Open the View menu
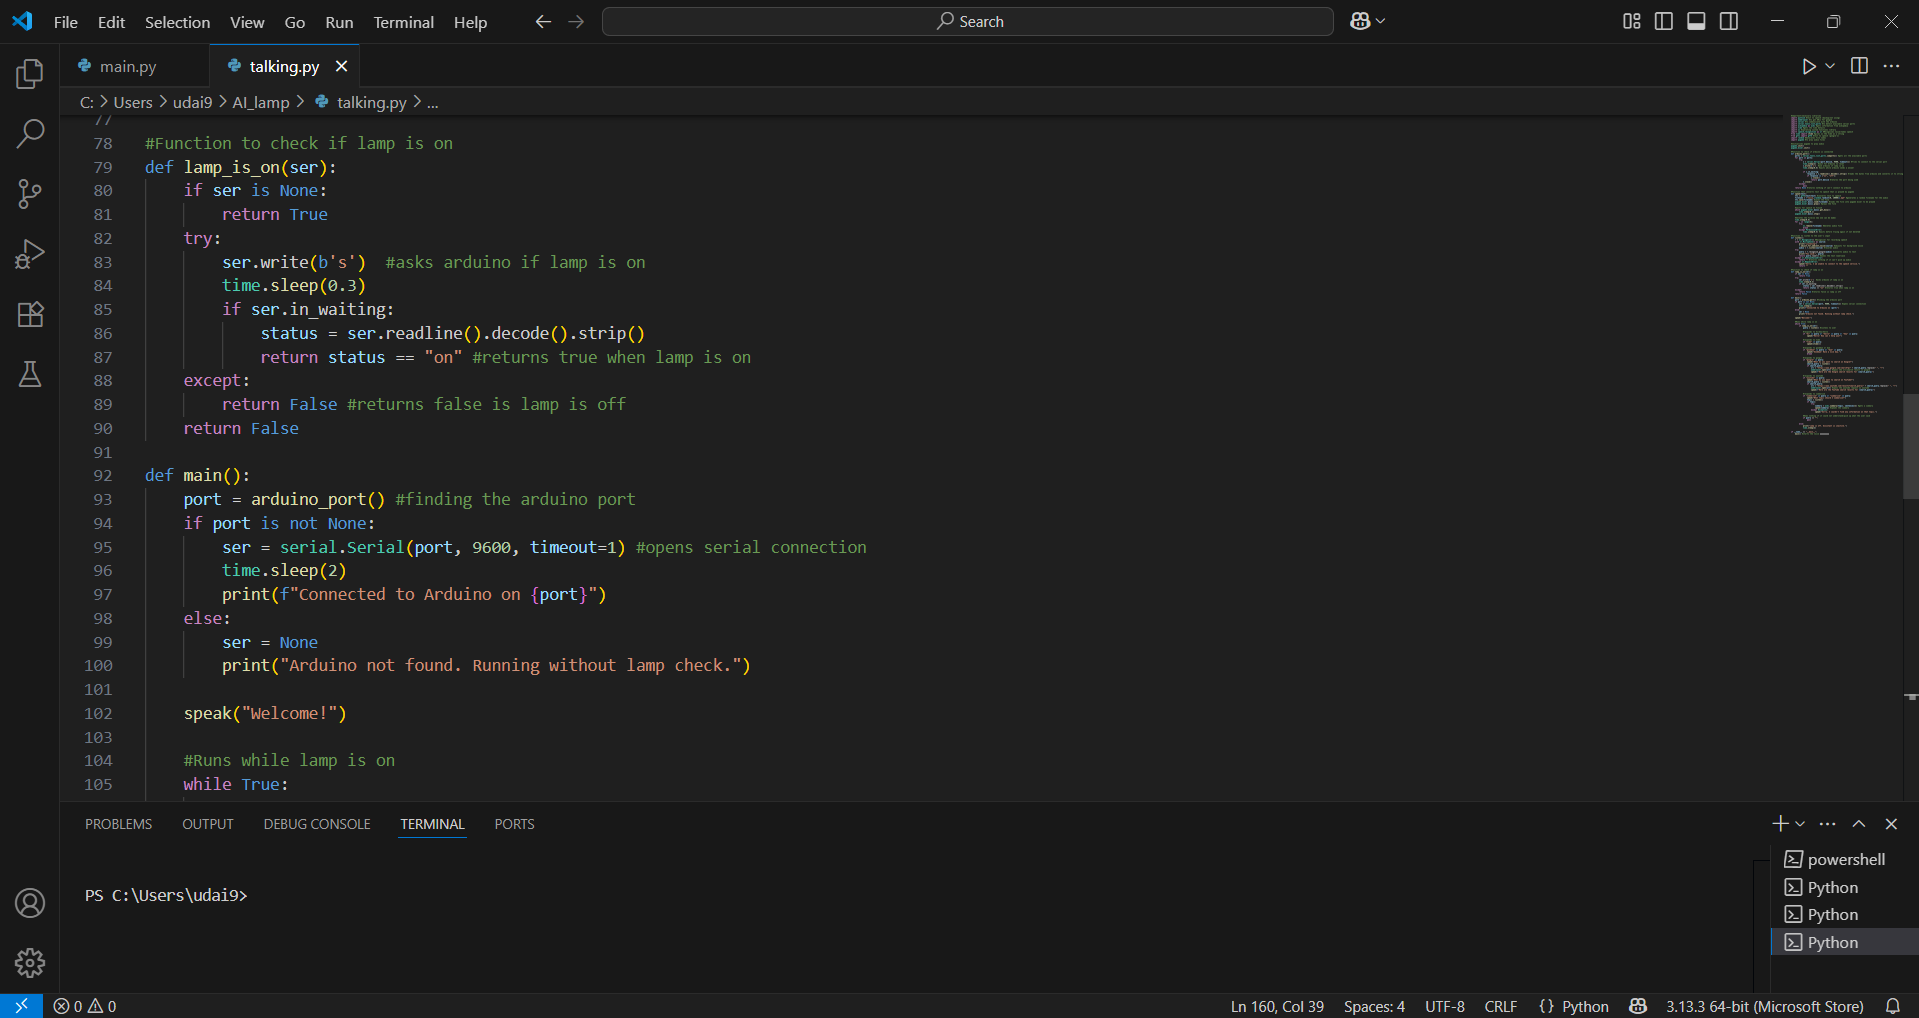The width and height of the screenshot is (1919, 1018). tap(247, 22)
